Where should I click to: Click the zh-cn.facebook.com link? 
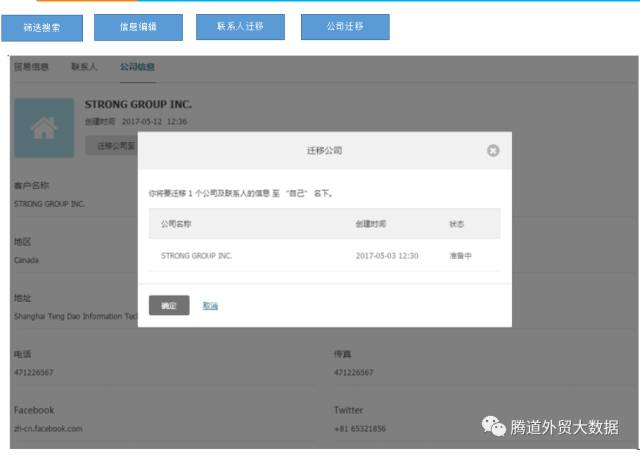(48, 428)
